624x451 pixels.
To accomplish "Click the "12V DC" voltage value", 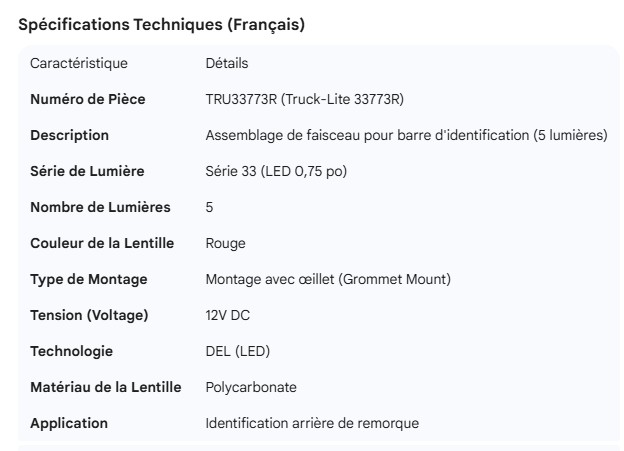I will (227, 316).
